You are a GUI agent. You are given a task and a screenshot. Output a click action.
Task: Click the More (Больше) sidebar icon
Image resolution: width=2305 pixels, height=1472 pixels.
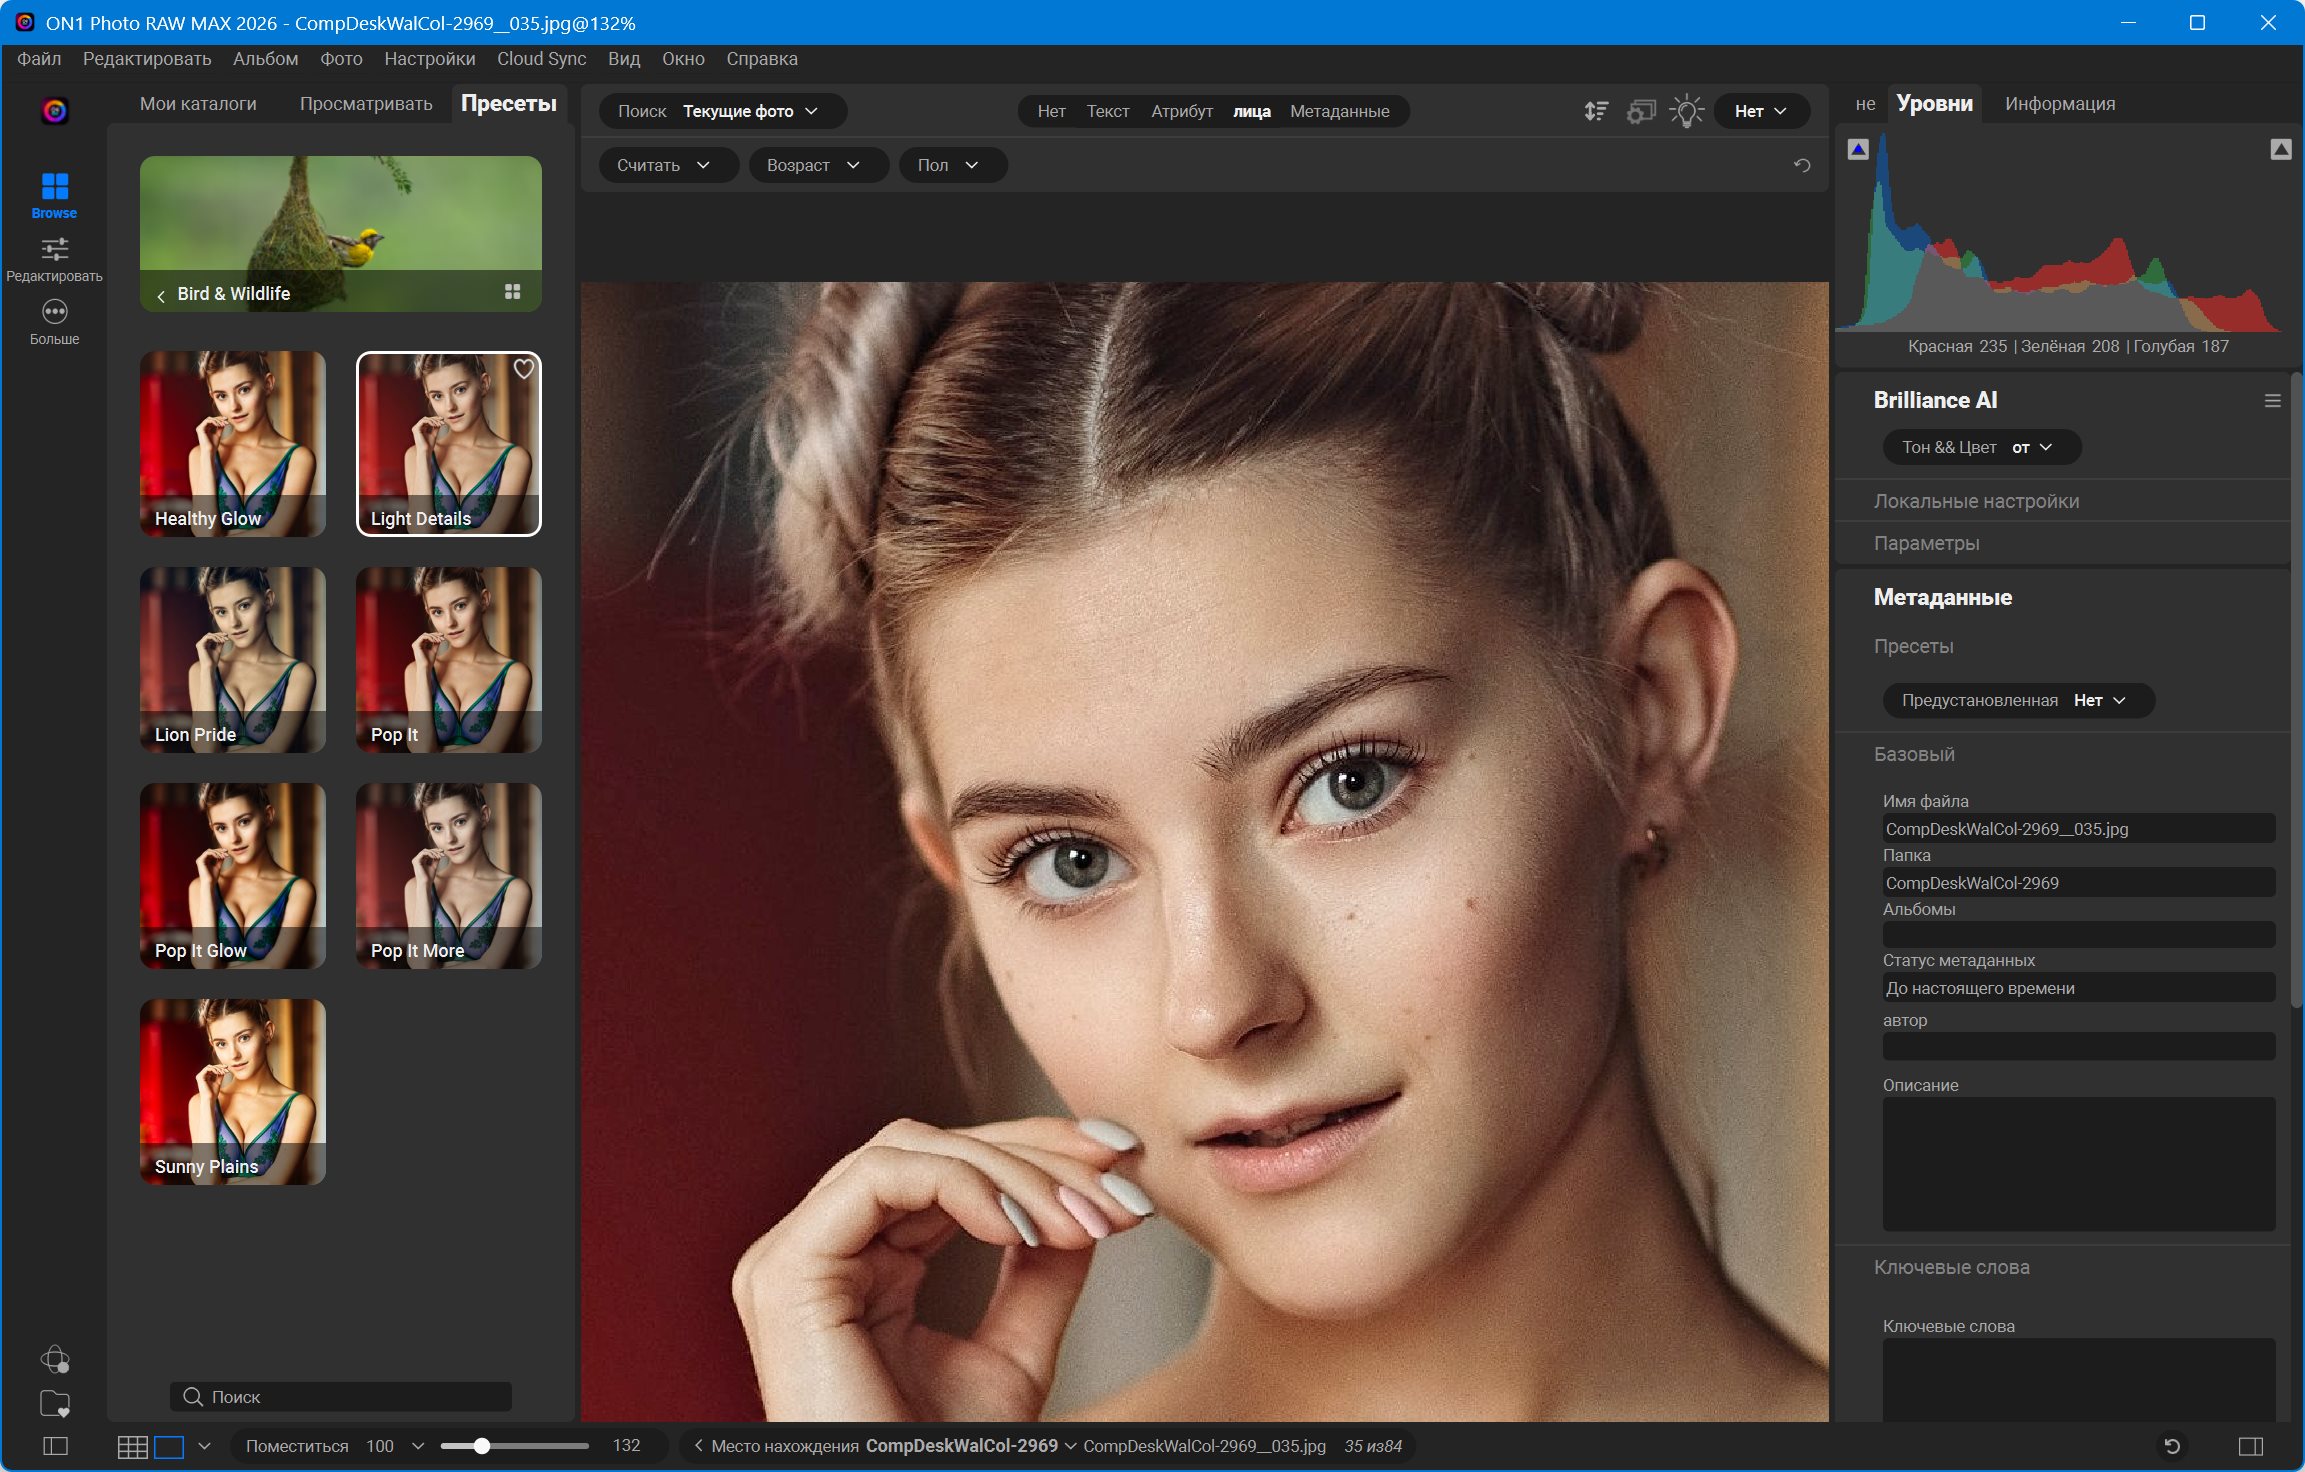click(54, 313)
